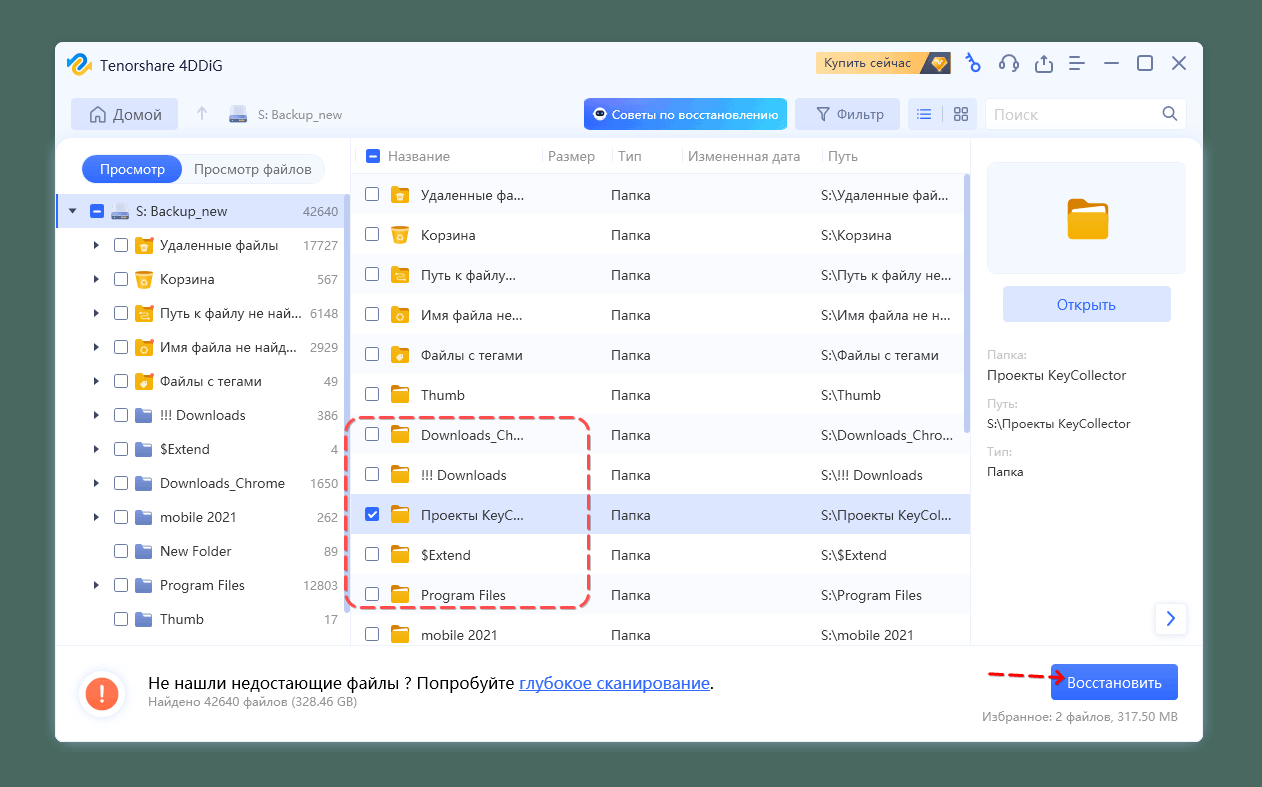Sort by the Название column header

pyautogui.click(x=419, y=156)
